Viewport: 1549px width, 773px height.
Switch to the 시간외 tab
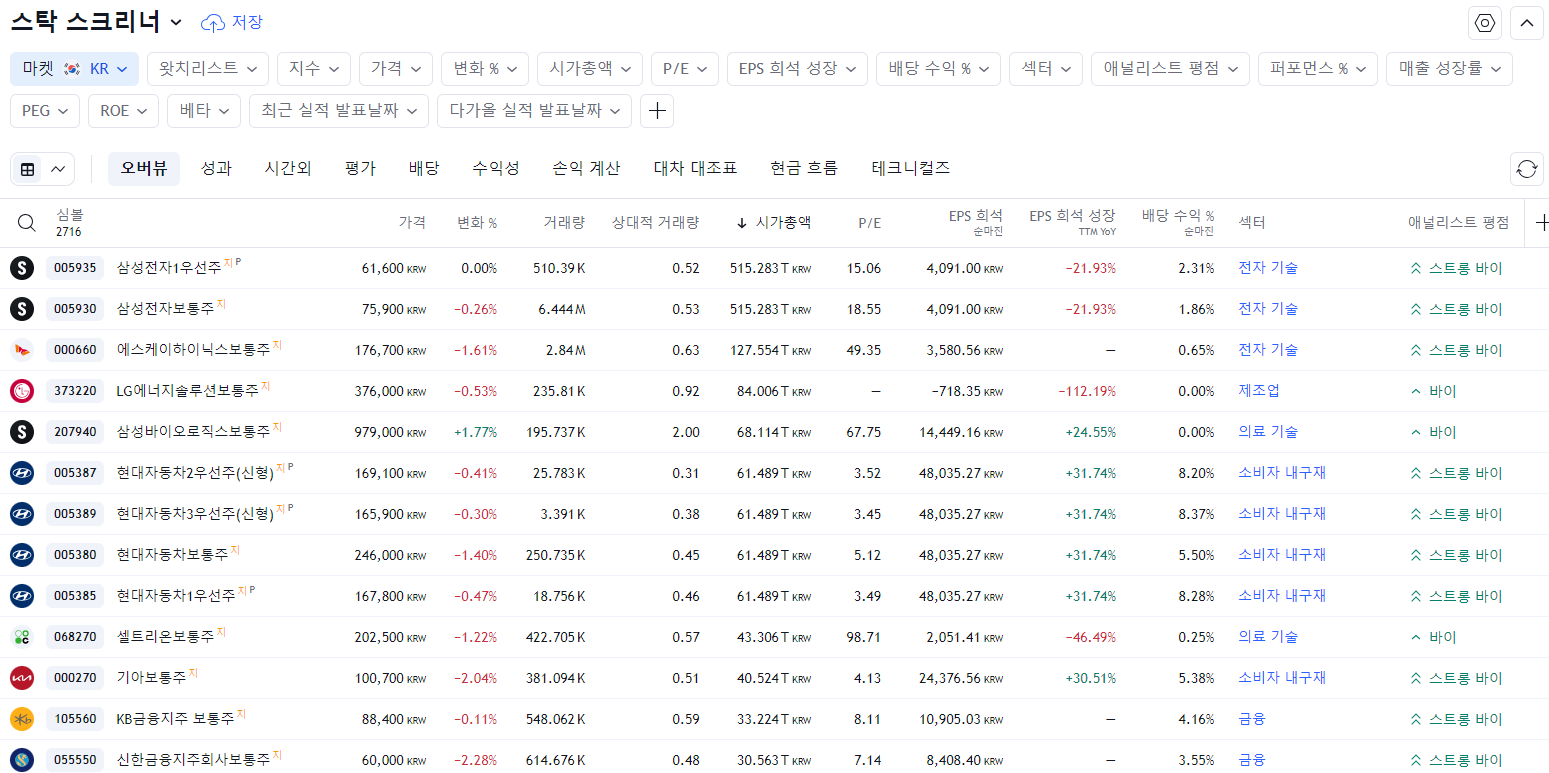(288, 169)
